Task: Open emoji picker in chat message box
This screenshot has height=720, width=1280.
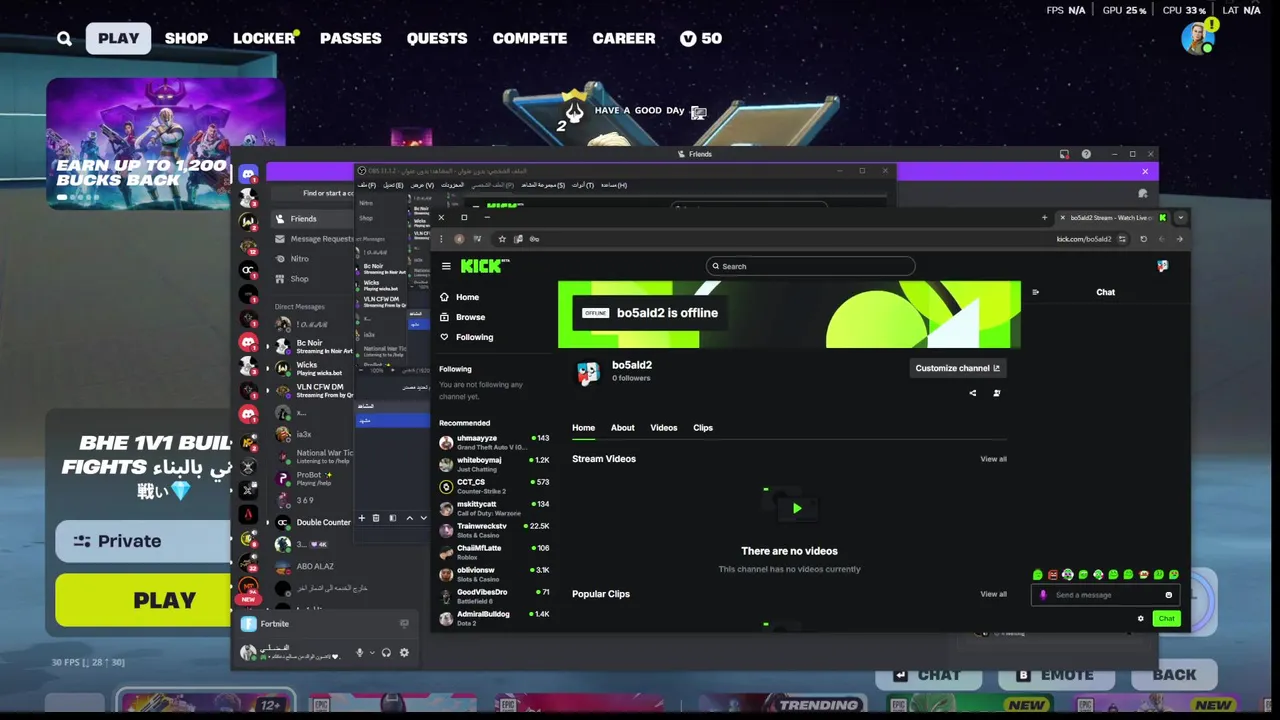Action: (1168, 595)
